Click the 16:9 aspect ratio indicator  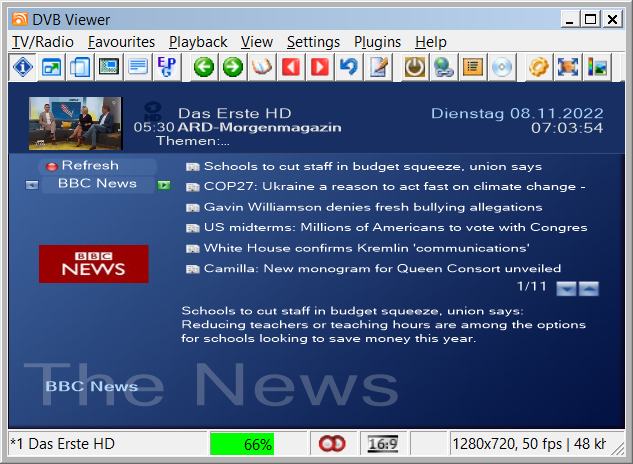(x=383, y=444)
